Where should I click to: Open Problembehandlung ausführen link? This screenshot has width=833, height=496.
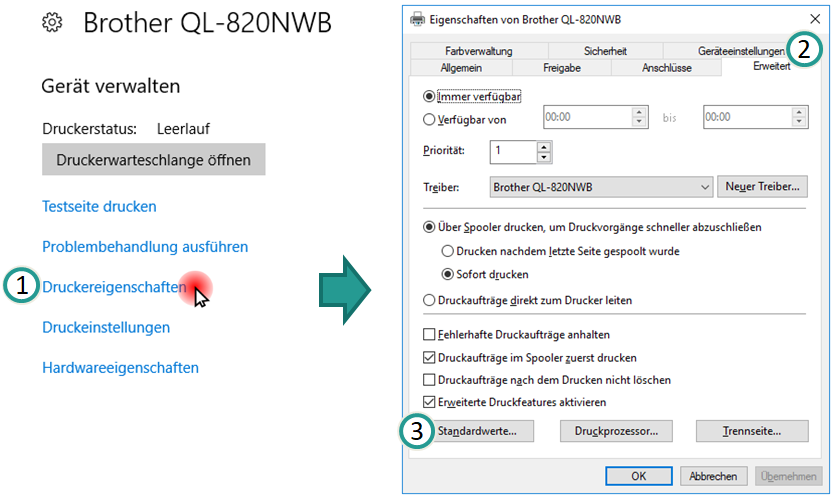tap(145, 247)
